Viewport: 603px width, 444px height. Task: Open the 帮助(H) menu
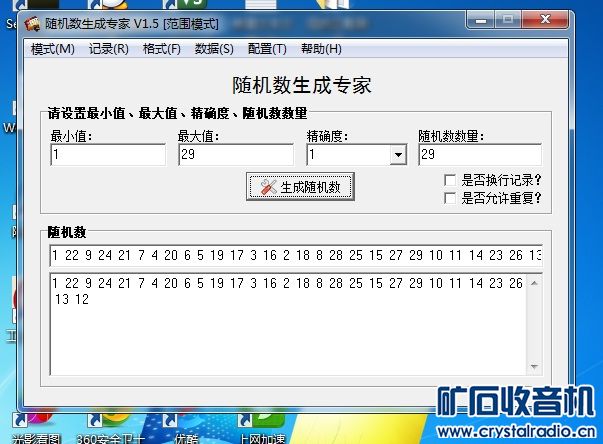point(321,49)
